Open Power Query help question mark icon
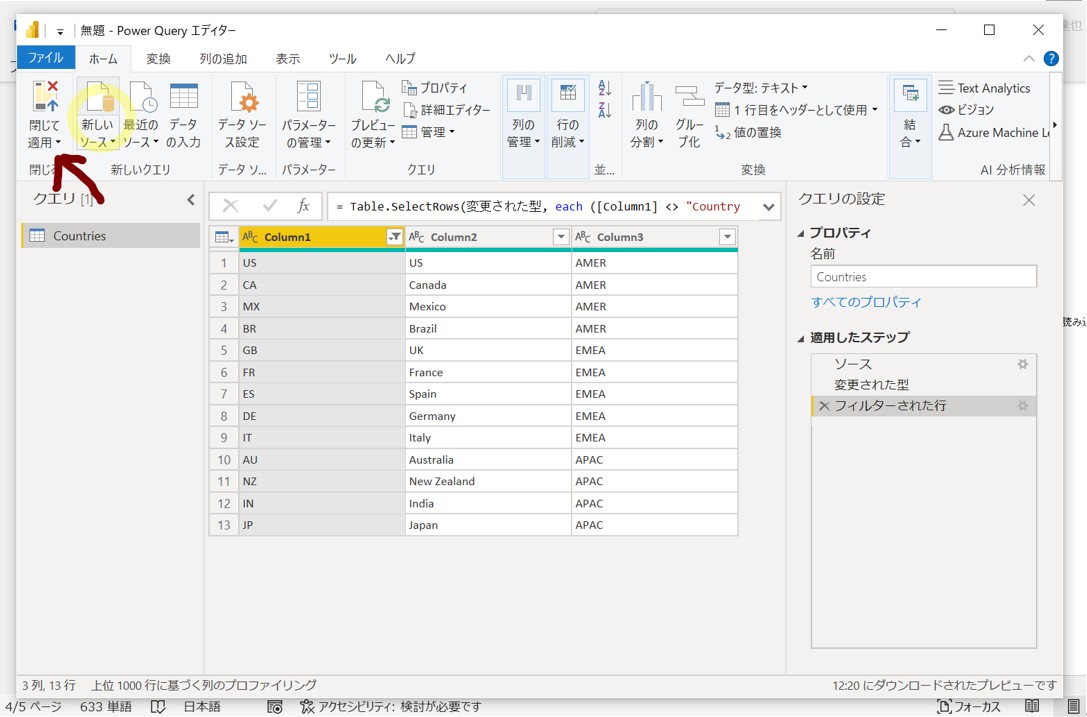Viewport: 1087px width, 717px height. 1051,58
